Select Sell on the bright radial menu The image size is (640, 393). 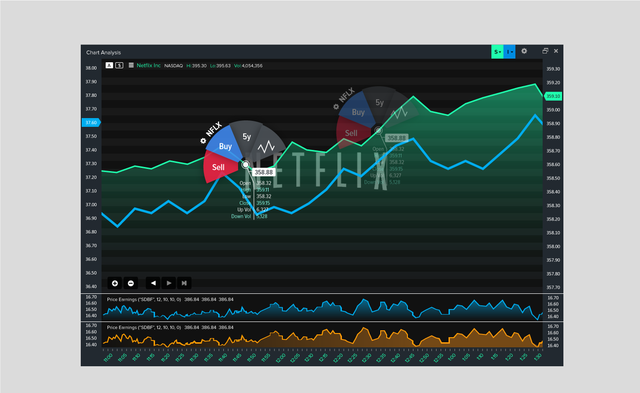[218, 167]
